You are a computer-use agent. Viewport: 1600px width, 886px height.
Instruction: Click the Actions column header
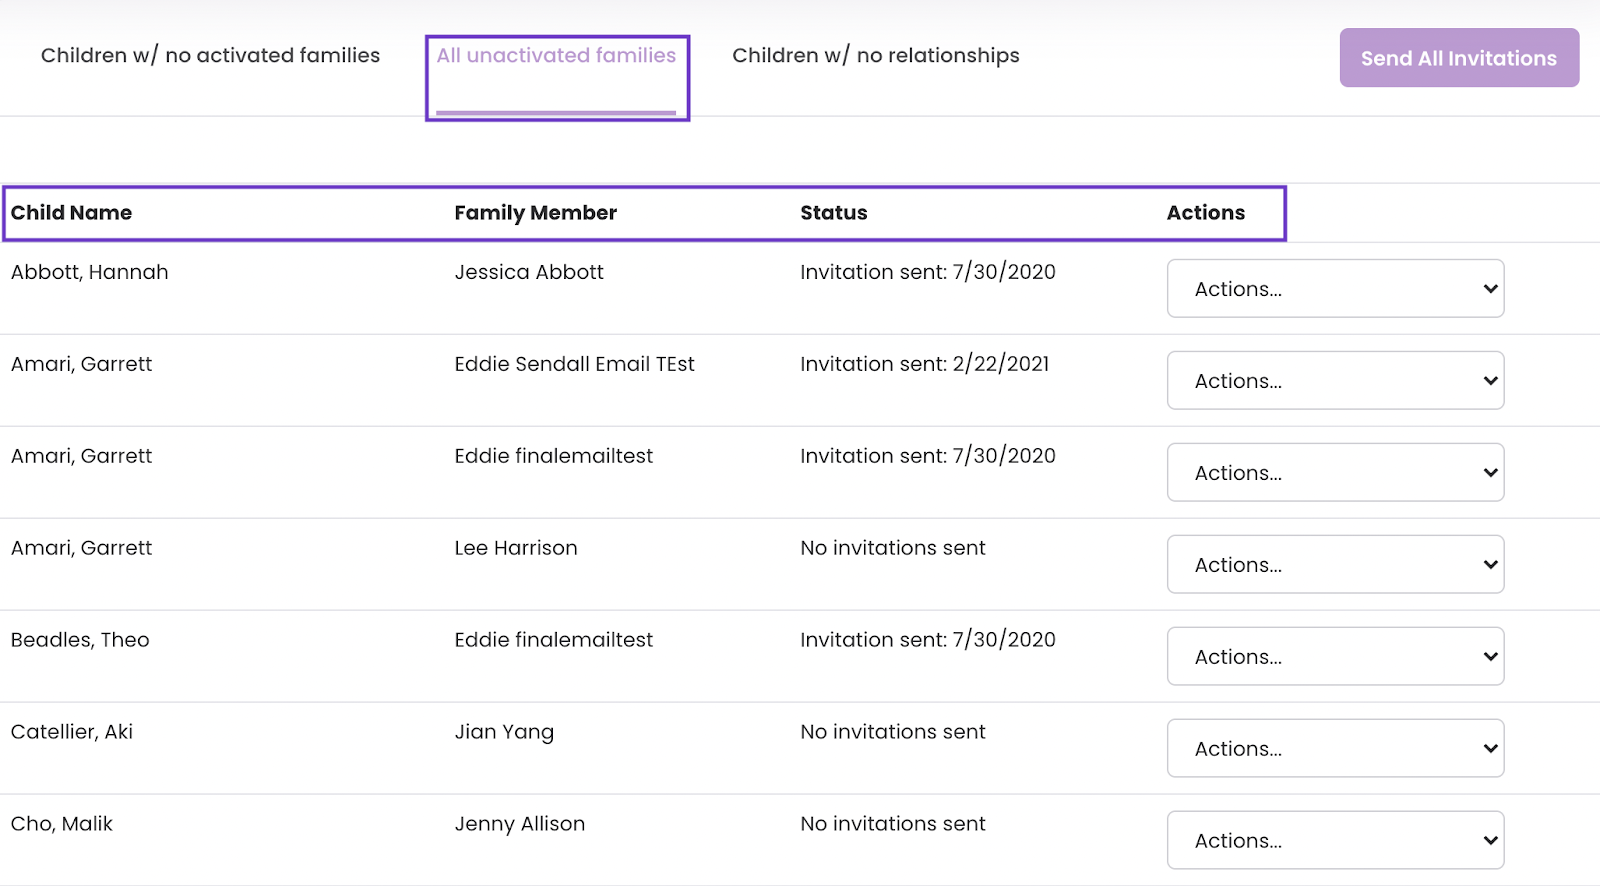(1206, 213)
